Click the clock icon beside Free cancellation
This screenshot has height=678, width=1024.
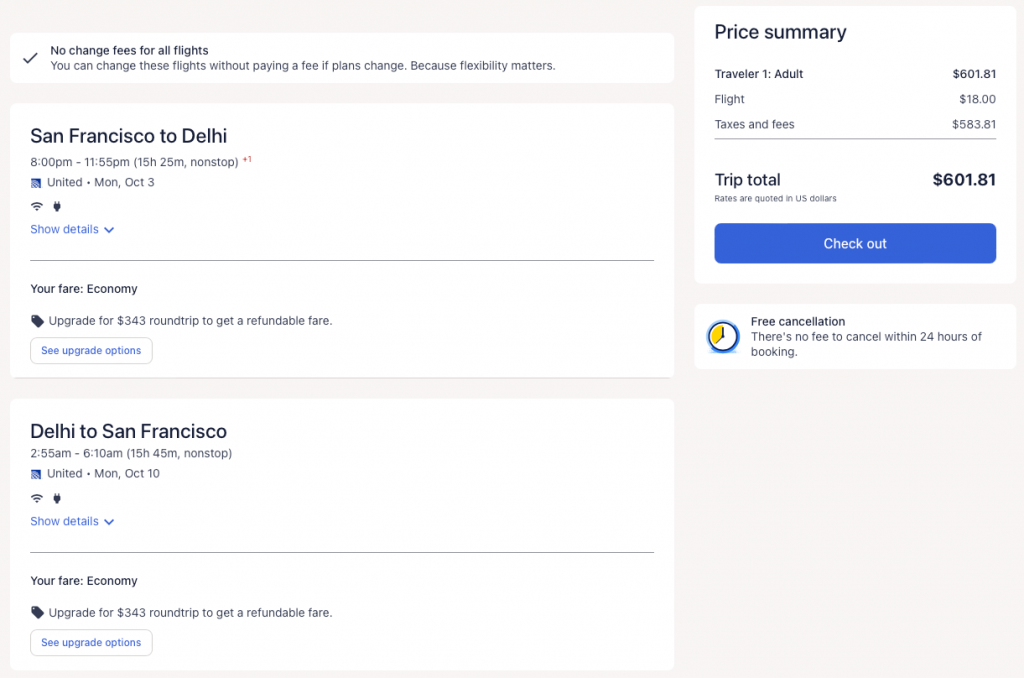coord(722,337)
